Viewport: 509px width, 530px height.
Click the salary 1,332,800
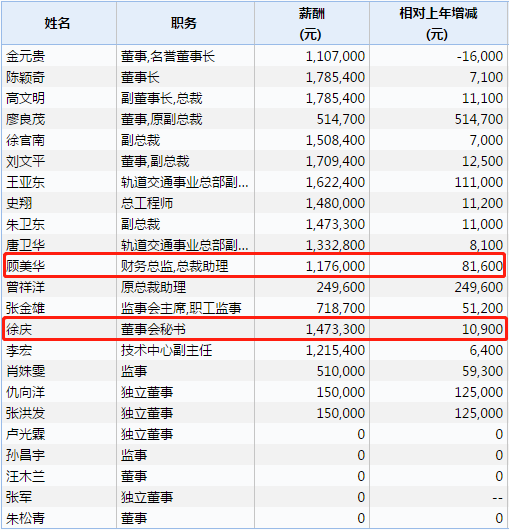click(335, 245)
